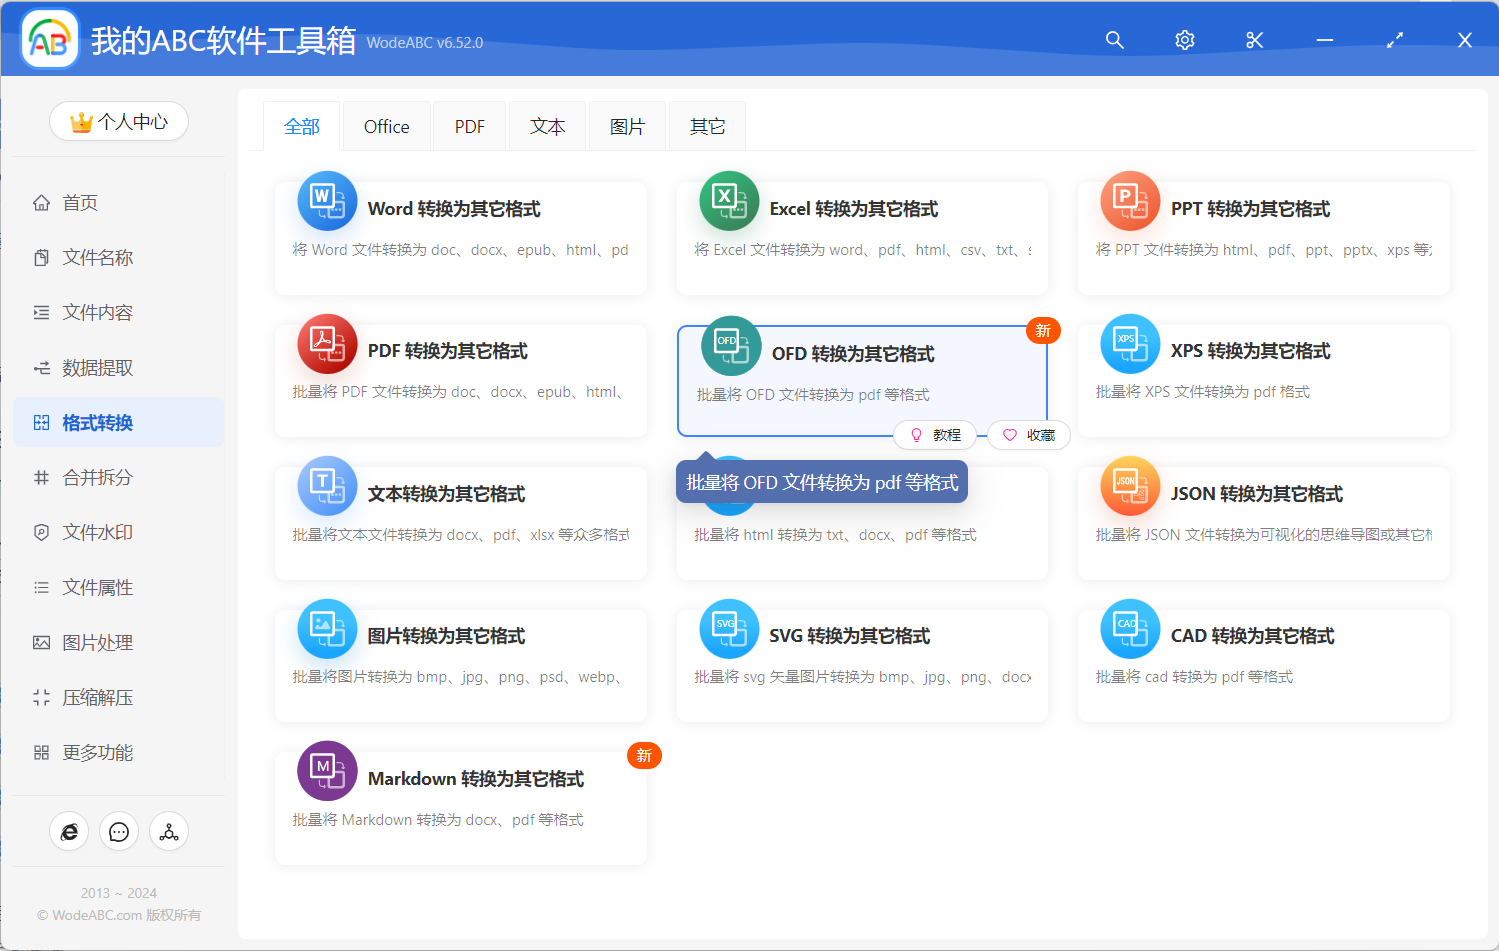Open the settings gear icon

[1184, 40]
